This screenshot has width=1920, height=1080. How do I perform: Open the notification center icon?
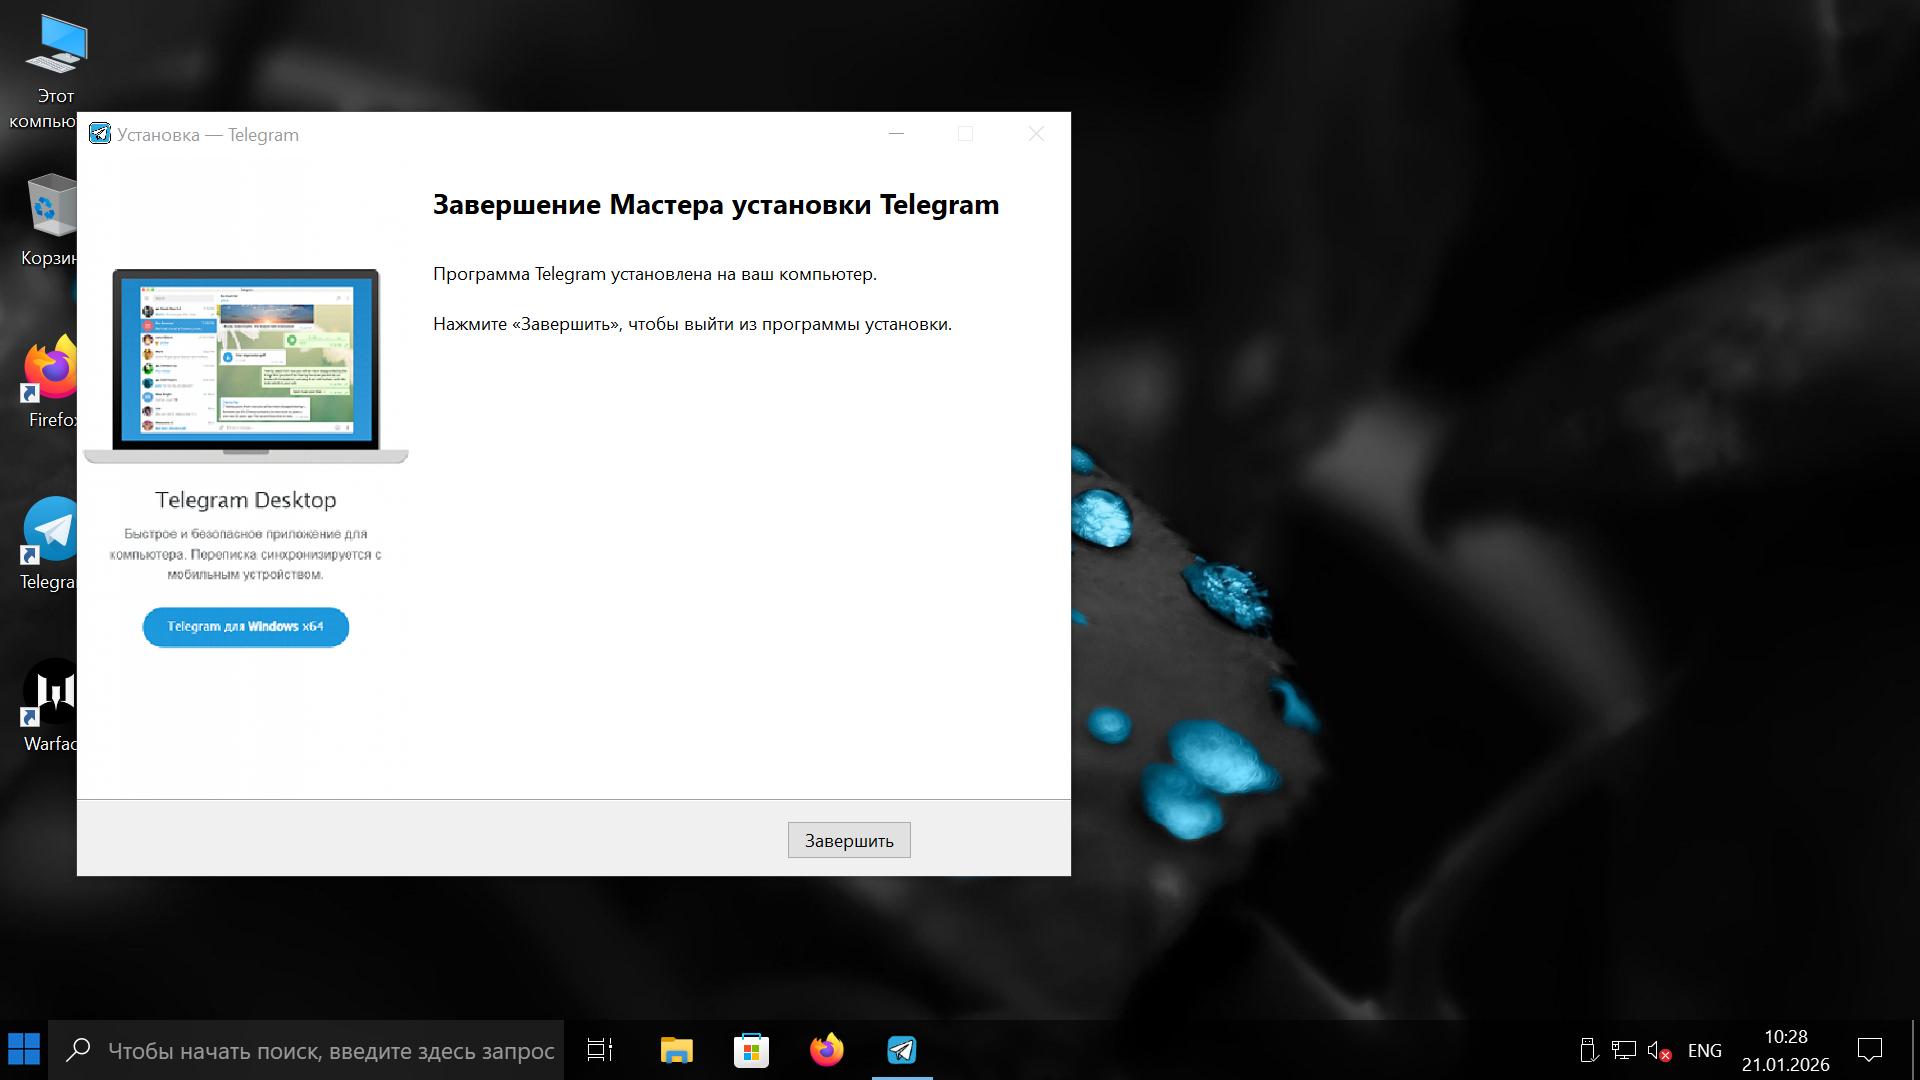[x=1869, y=1050]
